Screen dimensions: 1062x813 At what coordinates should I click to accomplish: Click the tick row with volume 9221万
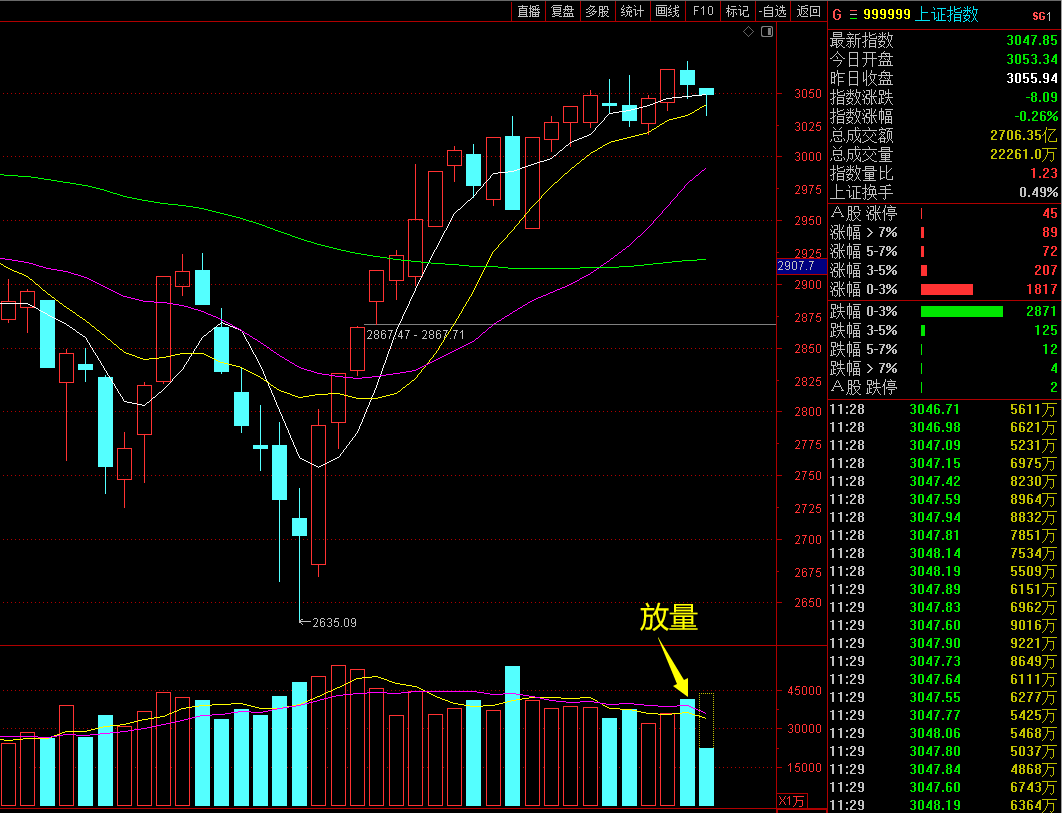[943, 644]
